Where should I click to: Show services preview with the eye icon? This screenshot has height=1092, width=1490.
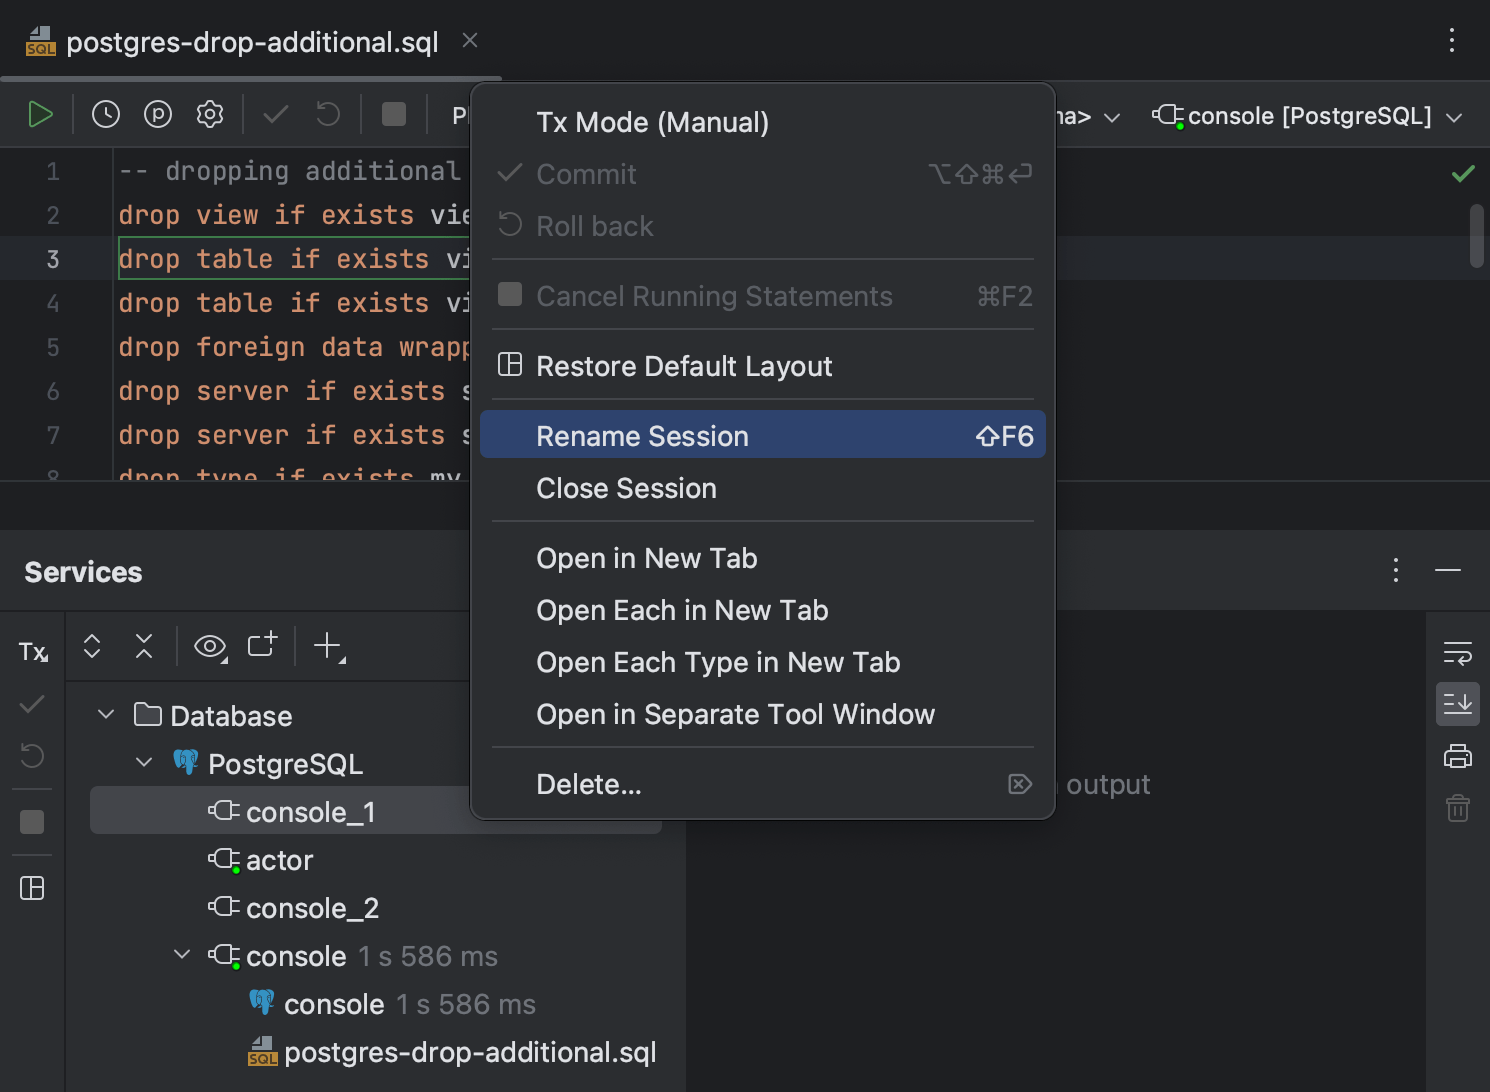coord(209,646)
